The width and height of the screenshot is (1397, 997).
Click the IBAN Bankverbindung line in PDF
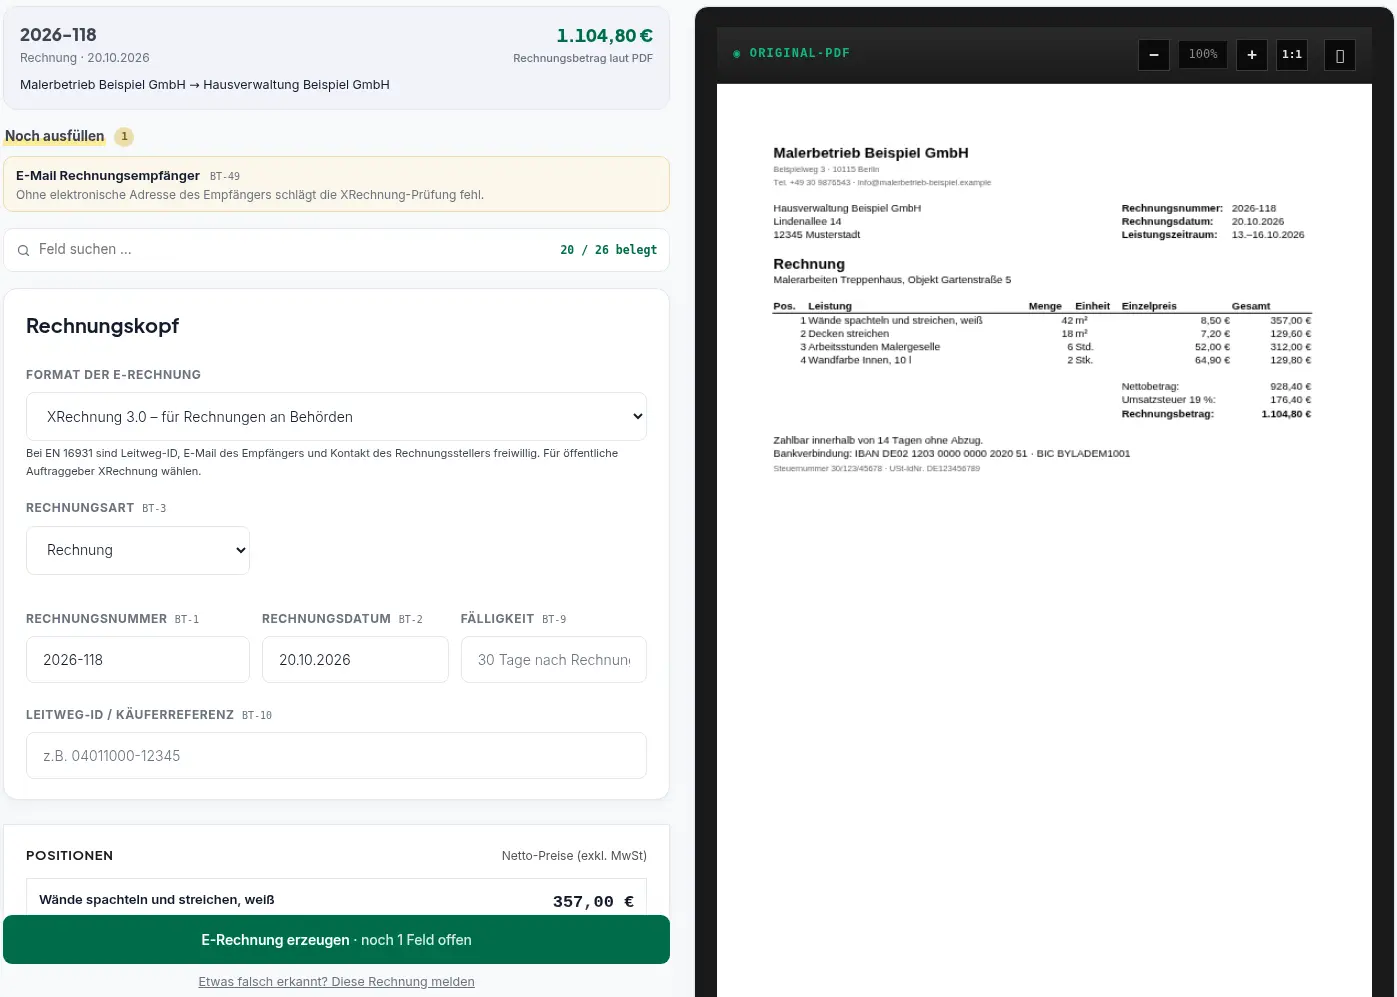(x=951, y=453)
